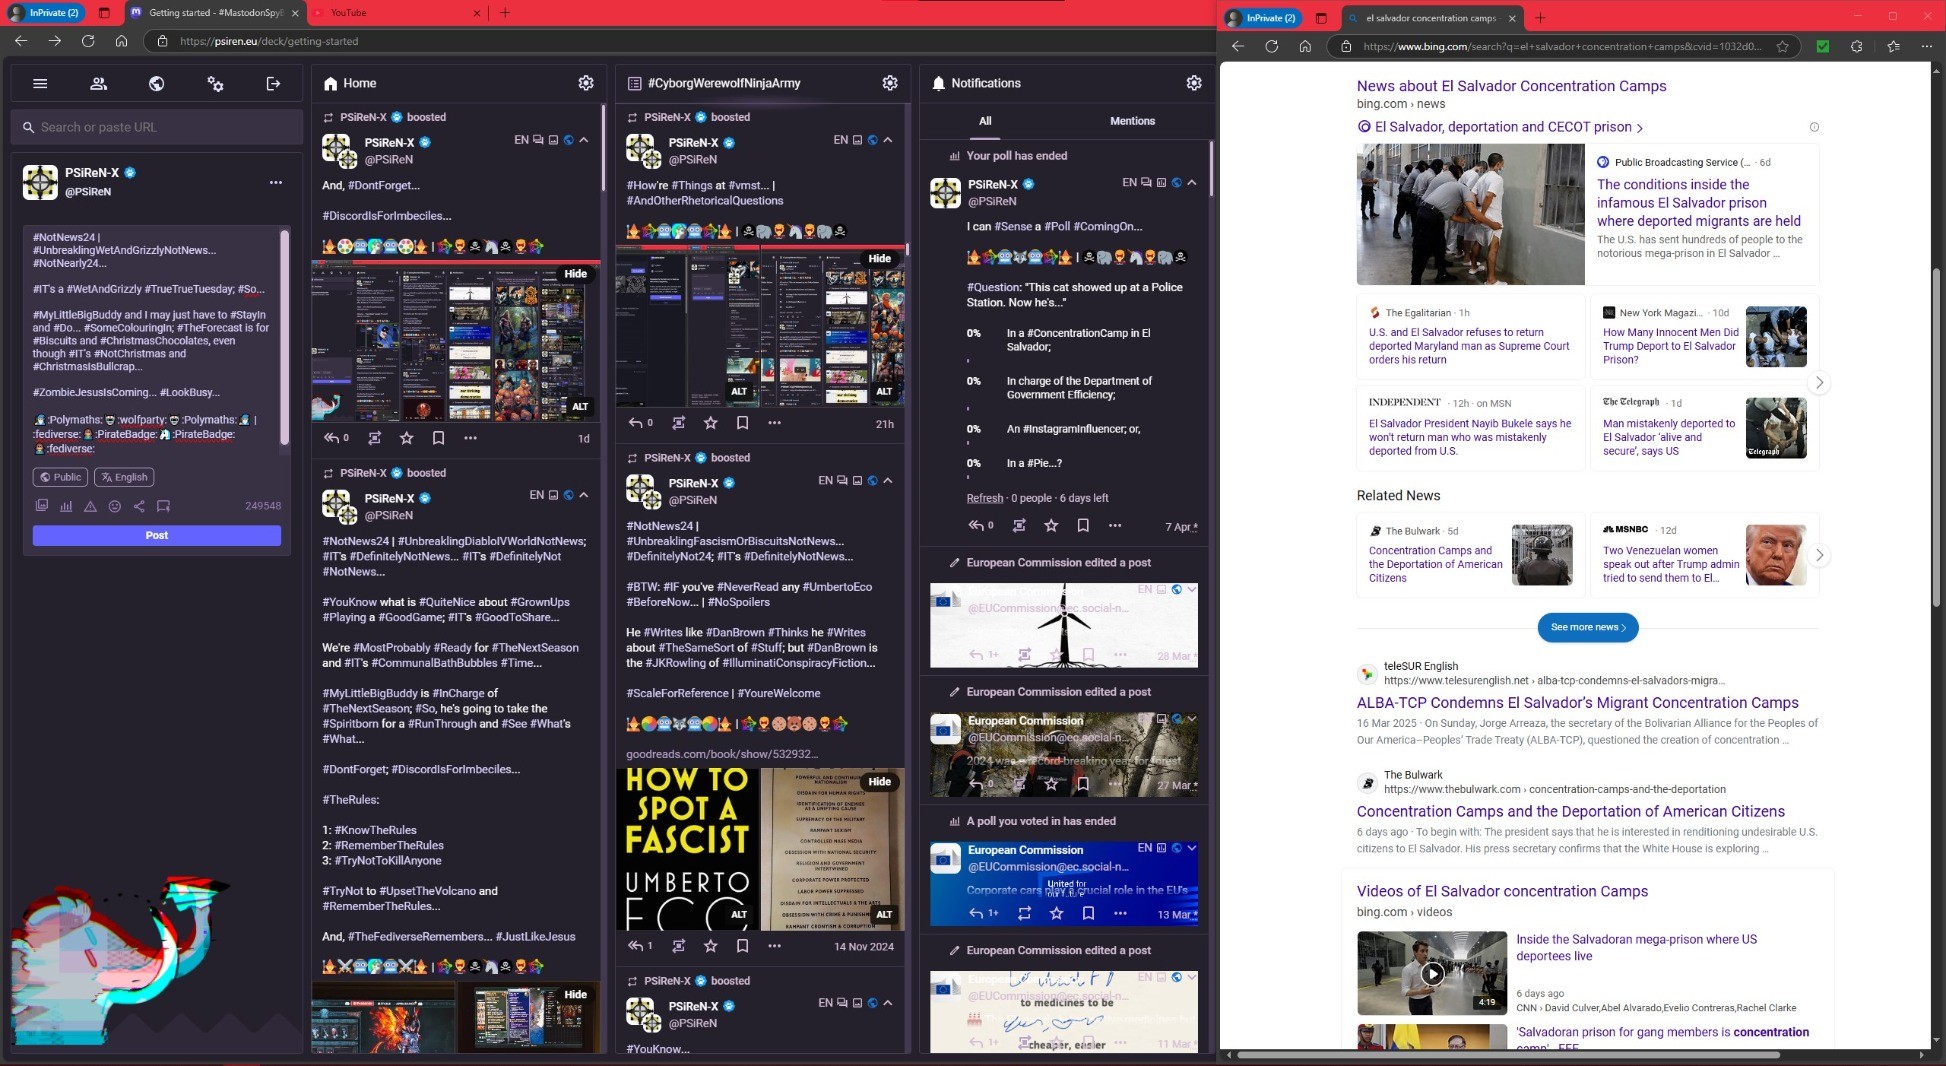The width and height of the screenshot is (1946, 1066).
Task: Click the favorites star in the Bing address bar
Action: pyautogui.click(x=1783, y=46)
